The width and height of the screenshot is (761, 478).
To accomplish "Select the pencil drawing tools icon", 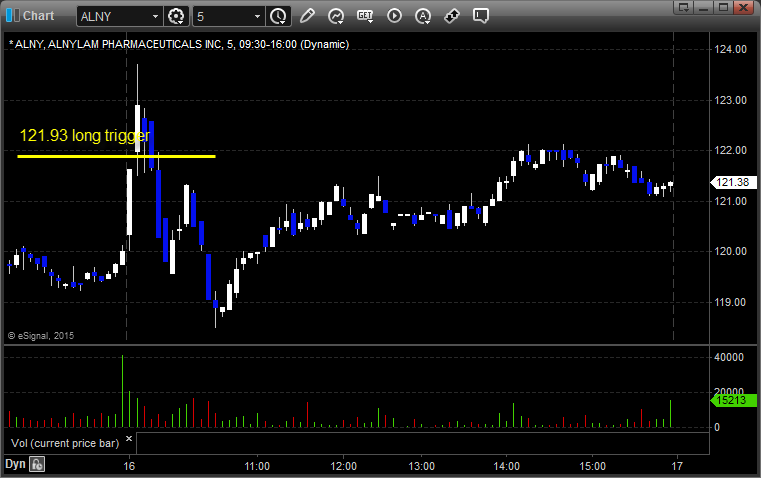I will (x=307, y=16).
